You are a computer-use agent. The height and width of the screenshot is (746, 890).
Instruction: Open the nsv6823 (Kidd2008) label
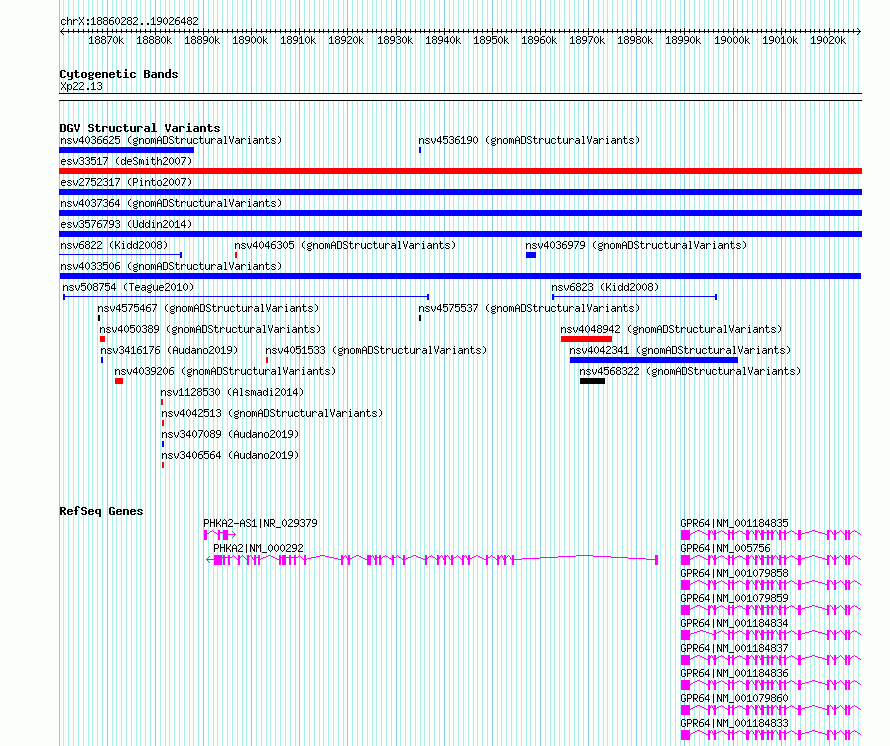point(605,287)
